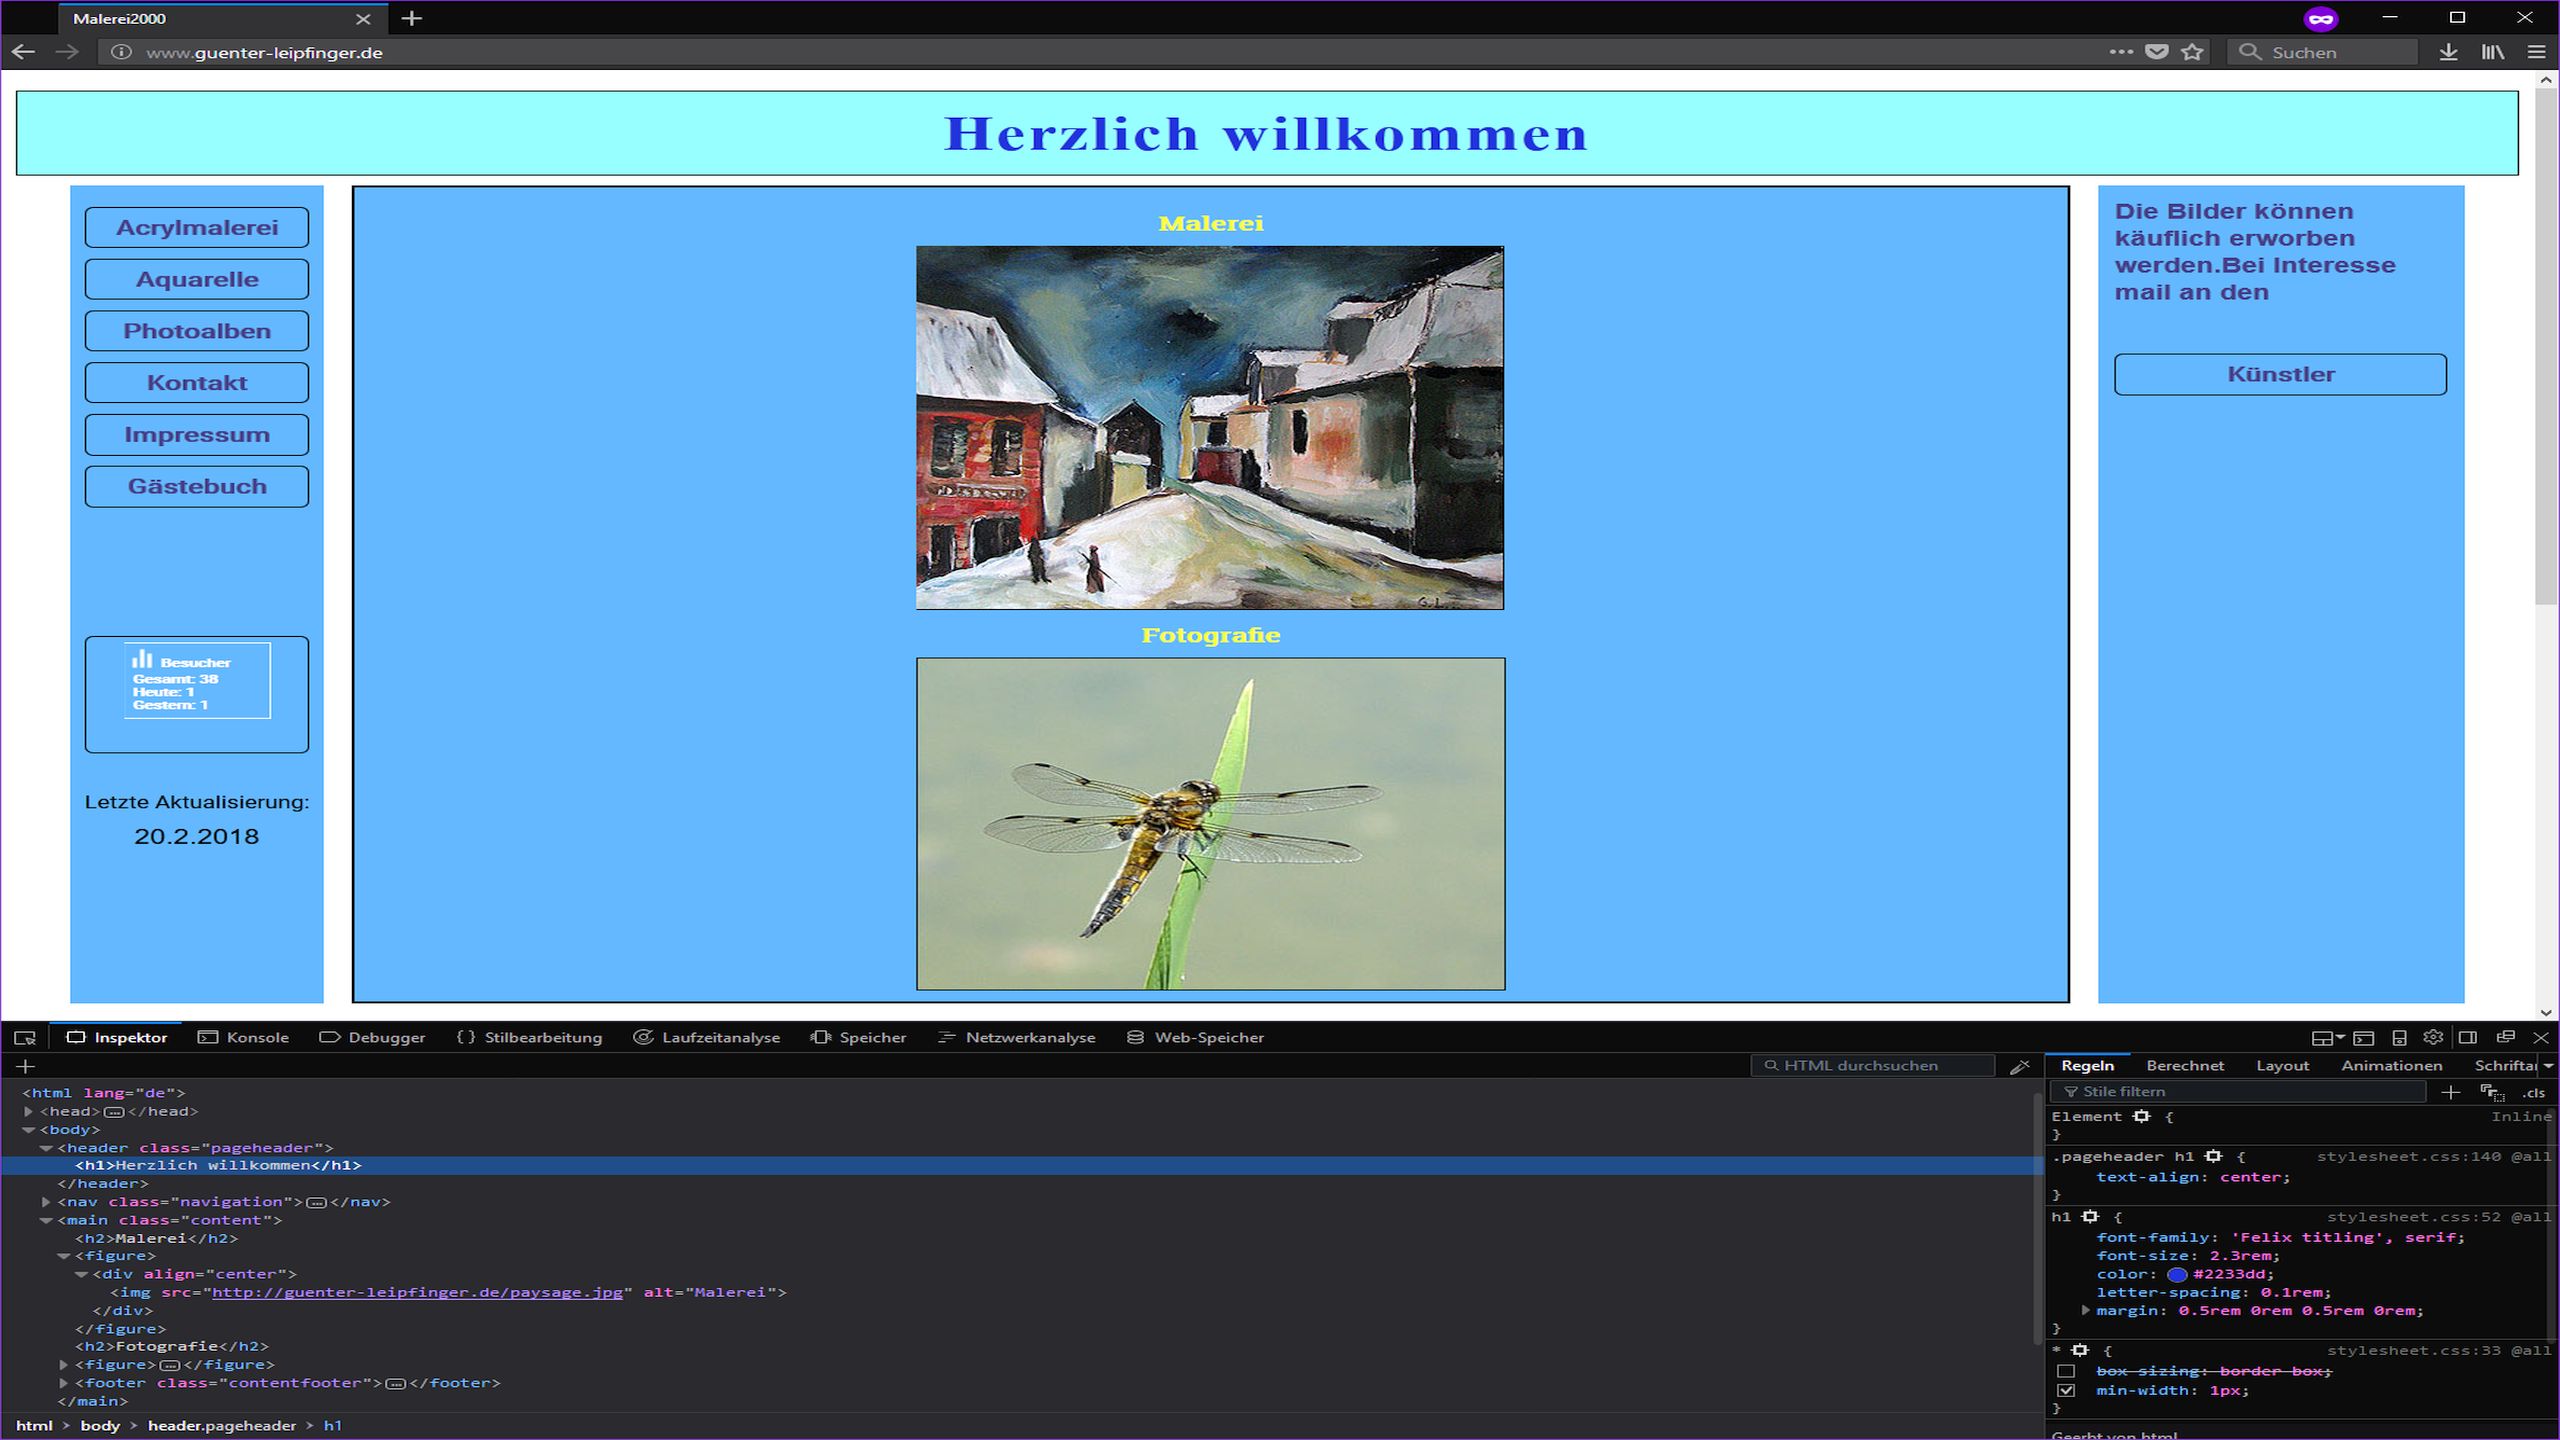2560x1440 pixels.
Task: Bookmark this page with the star icon
Action: (2192, 52)
